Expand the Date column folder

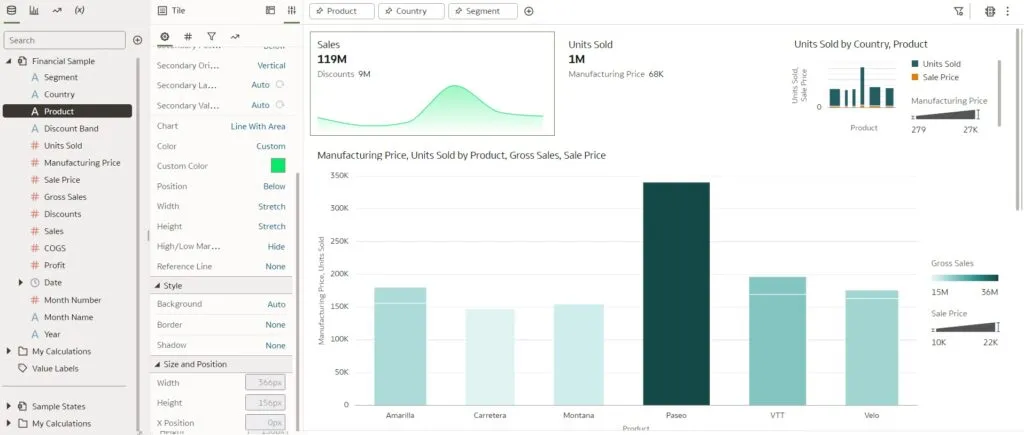pyautogui.click(x=21, y=283)
